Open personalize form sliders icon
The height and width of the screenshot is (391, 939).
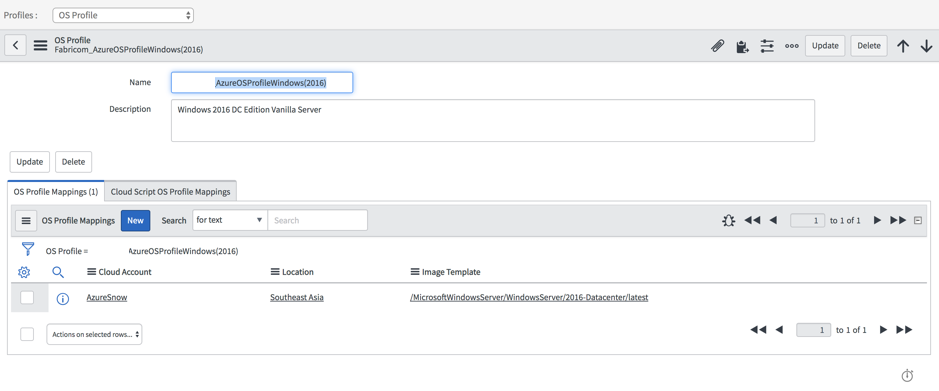767,46
